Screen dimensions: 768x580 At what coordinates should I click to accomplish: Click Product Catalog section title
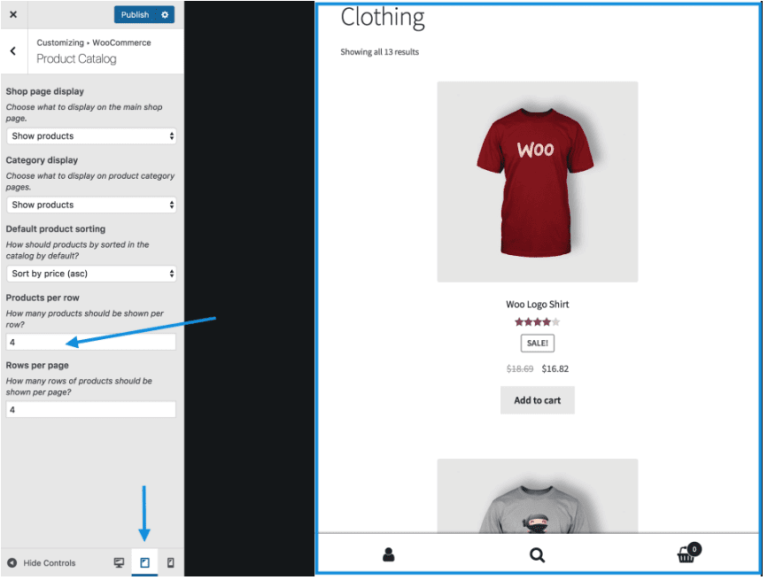point(76,59)
